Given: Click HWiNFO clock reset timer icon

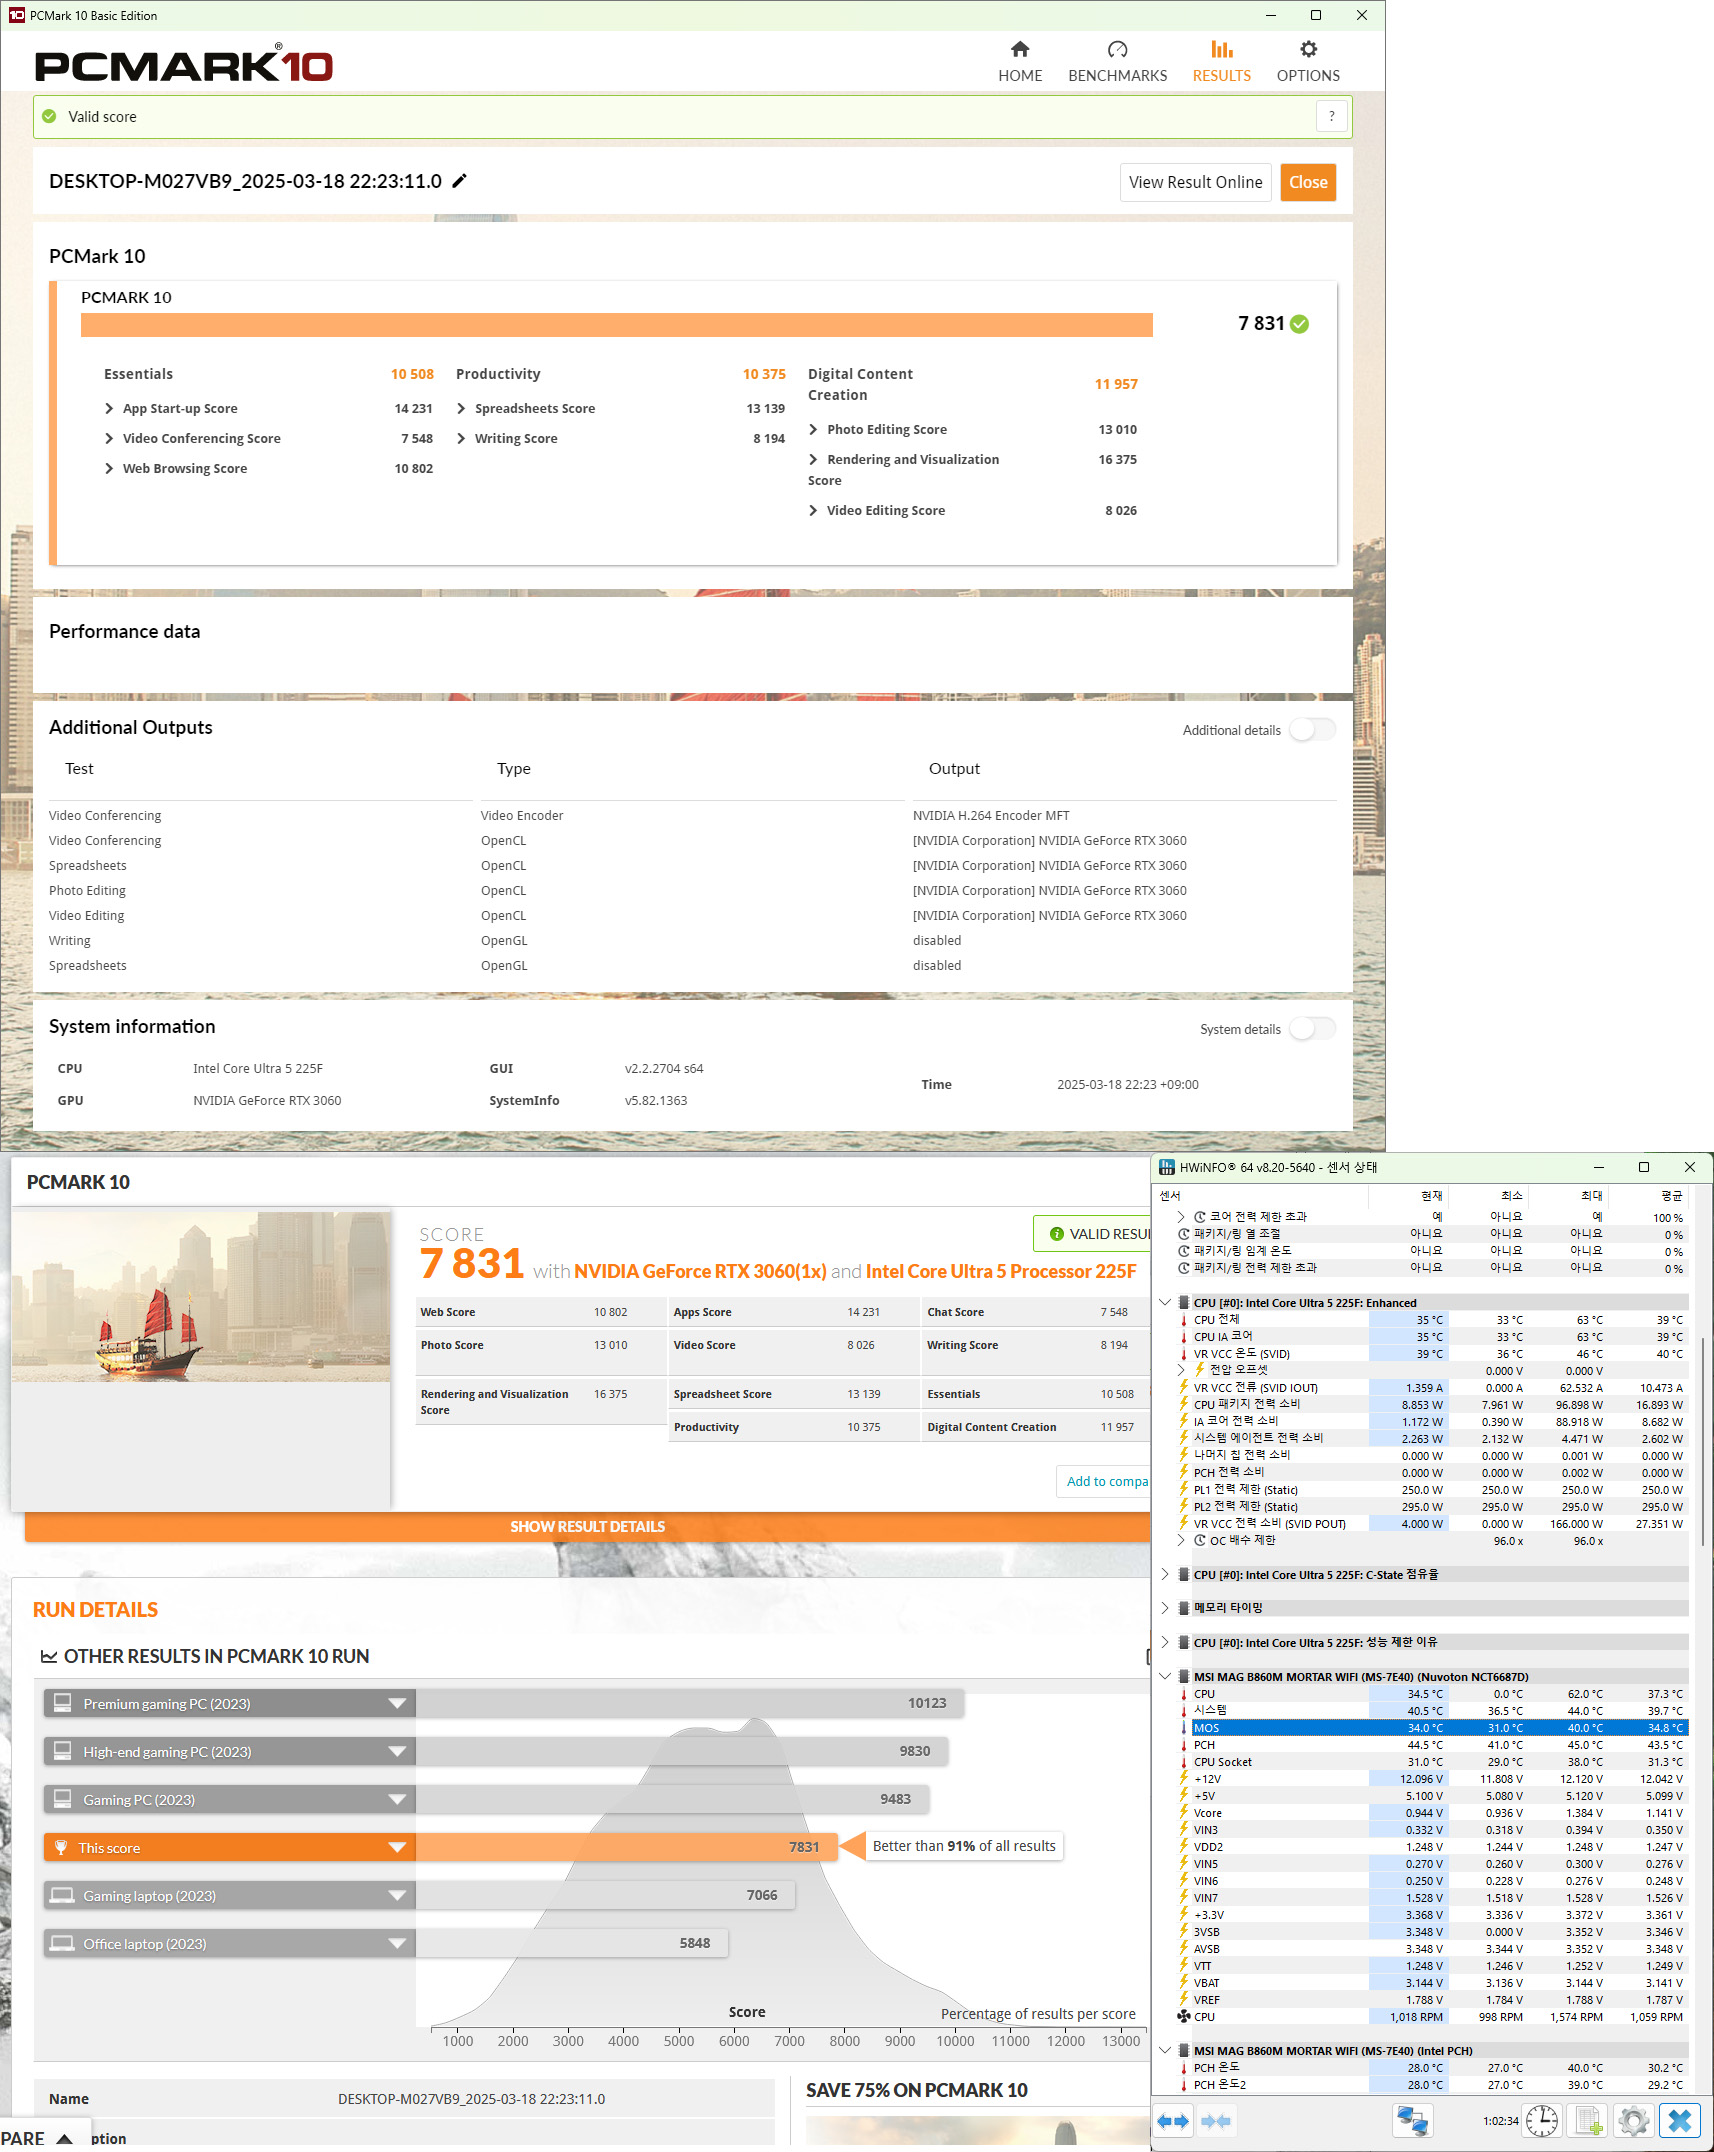Looking at the screenshot, I should click(1541, 2120).
